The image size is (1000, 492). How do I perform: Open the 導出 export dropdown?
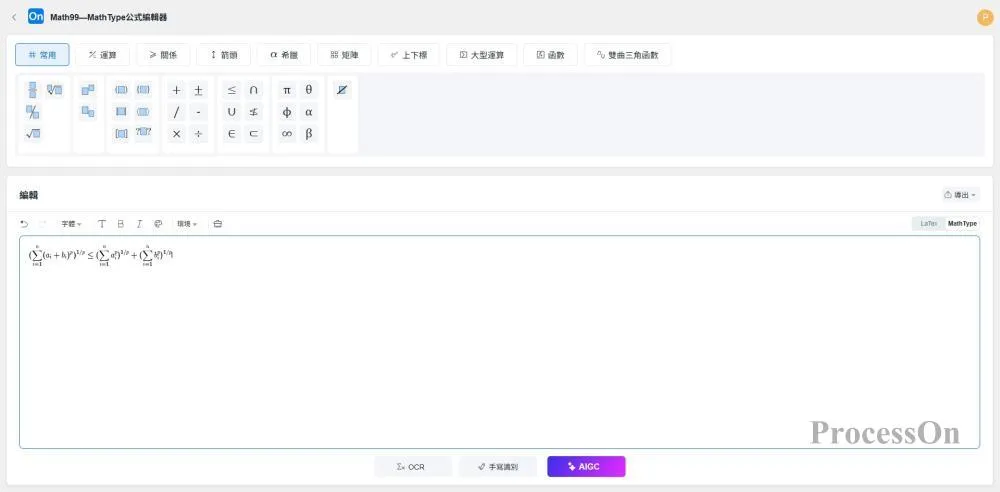[x=960, y=195]
